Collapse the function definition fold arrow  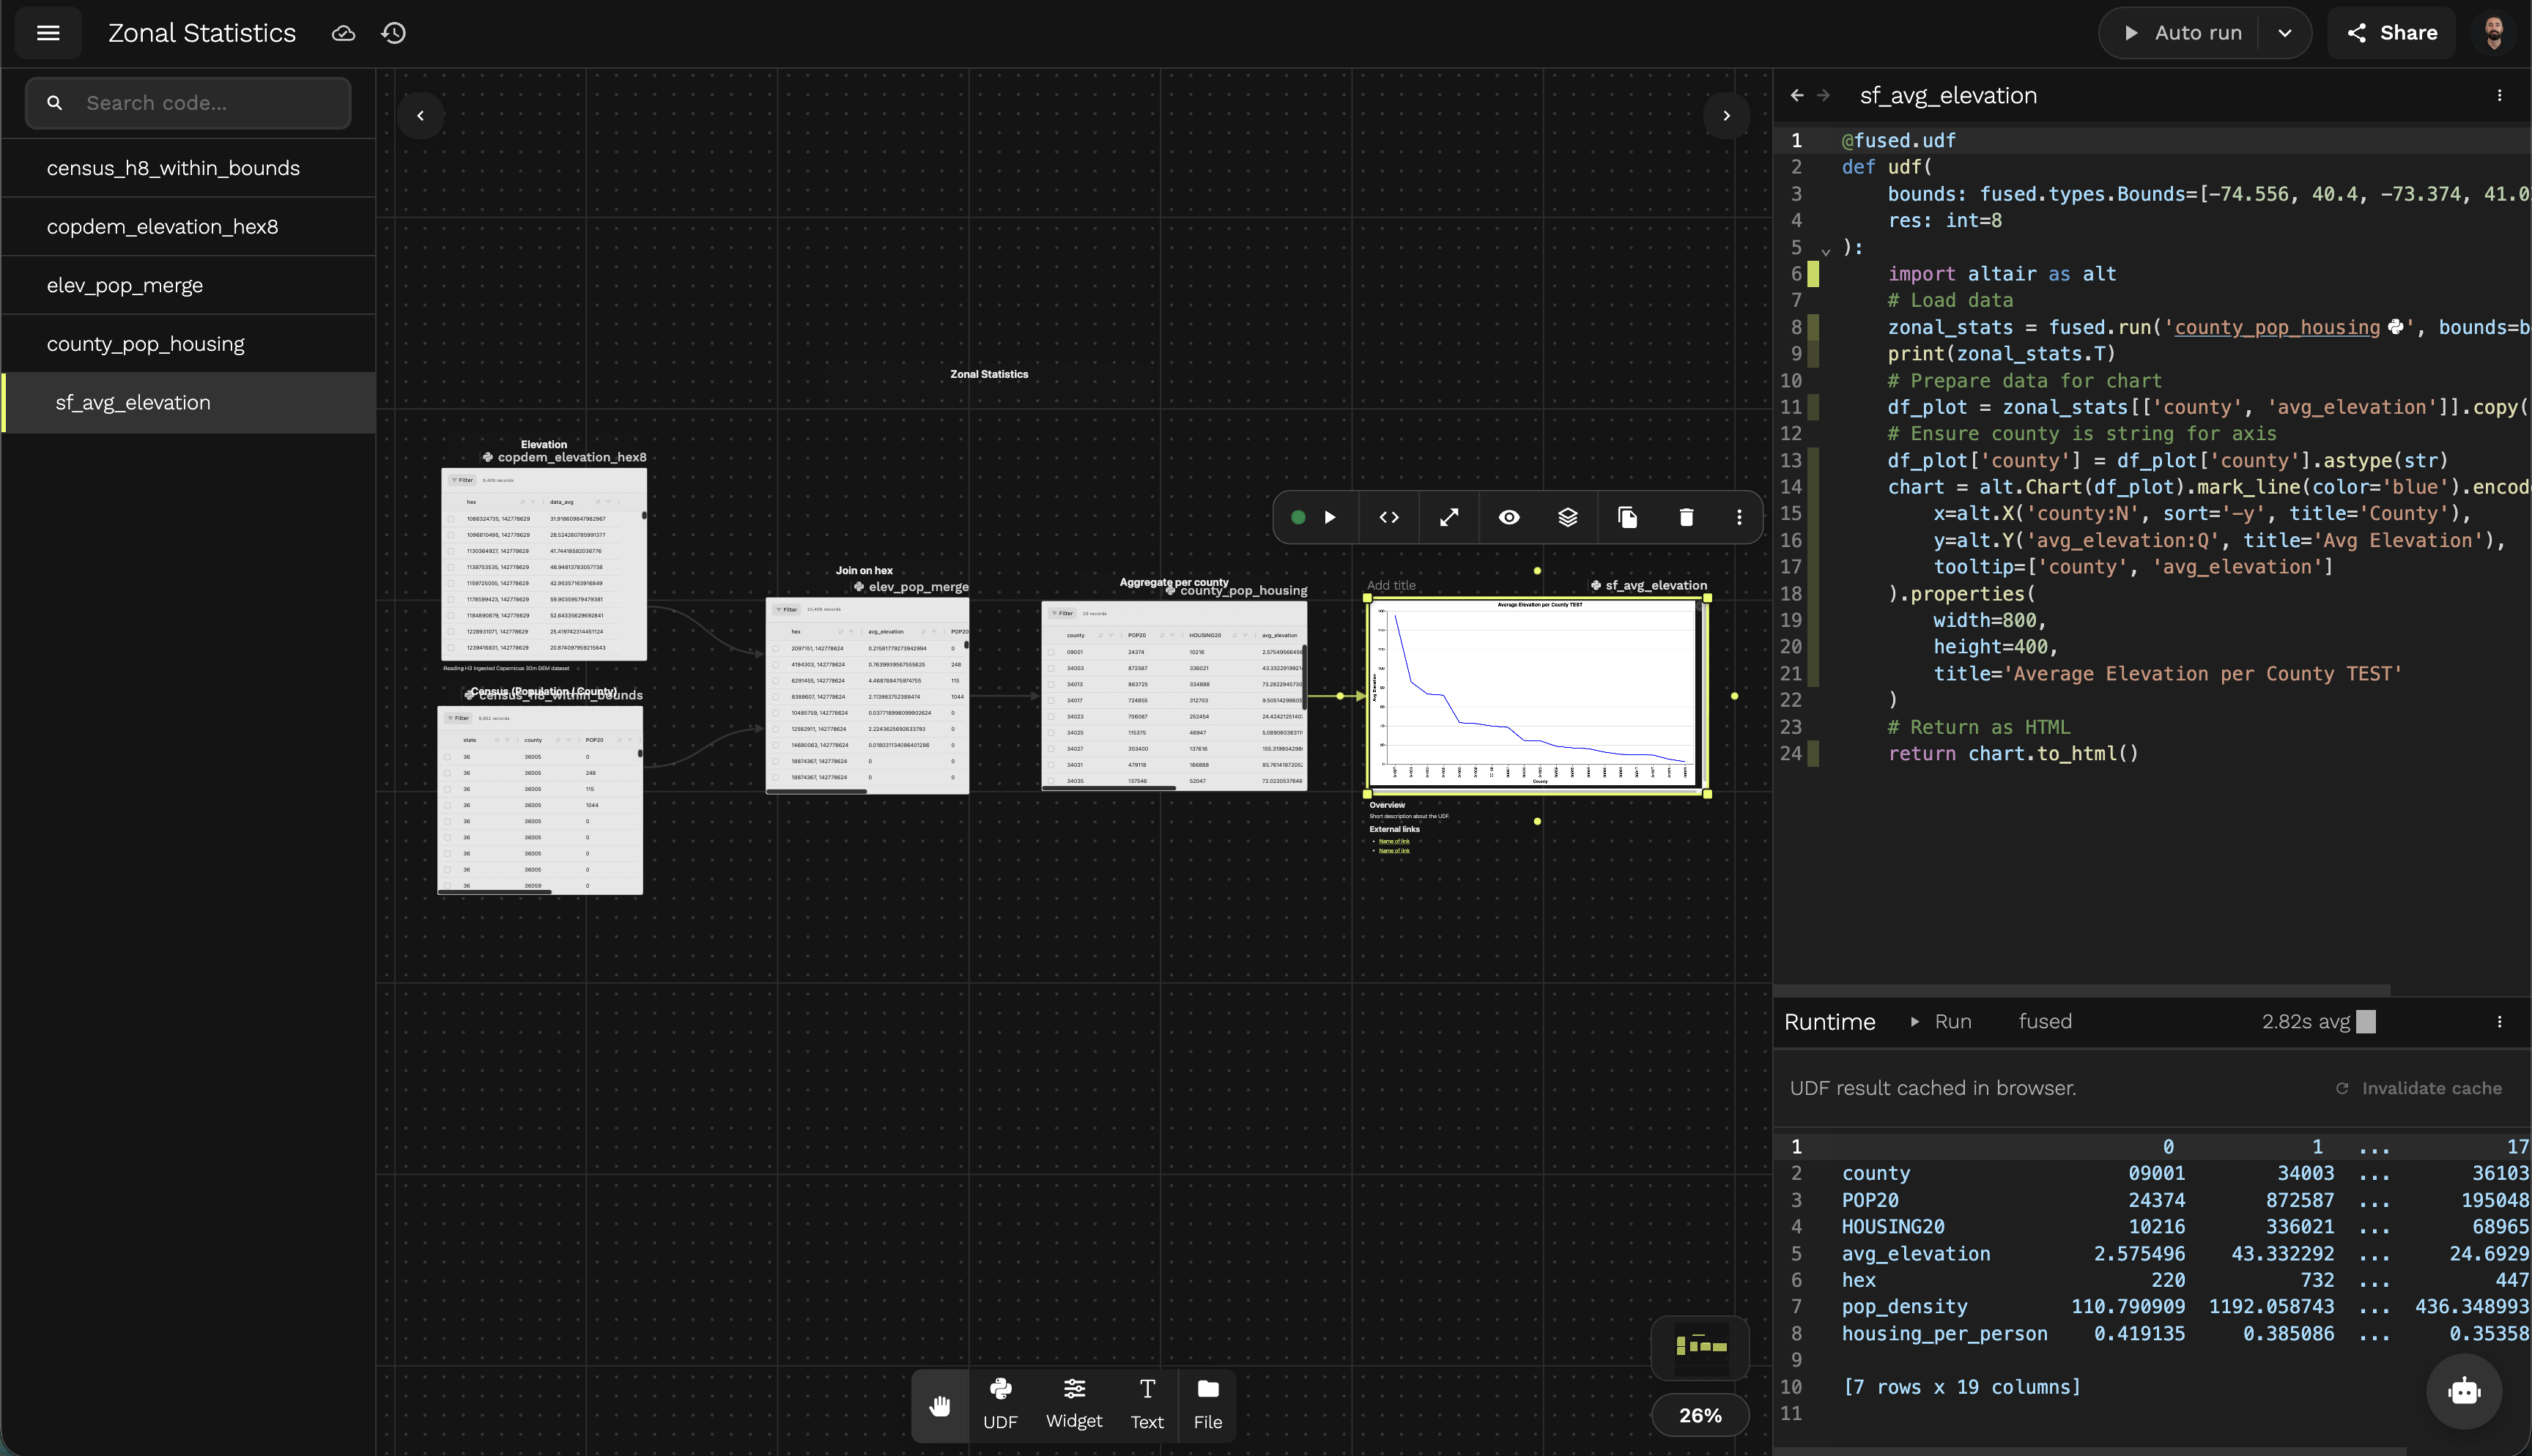pyautogui.click(x=1825, y=251)
